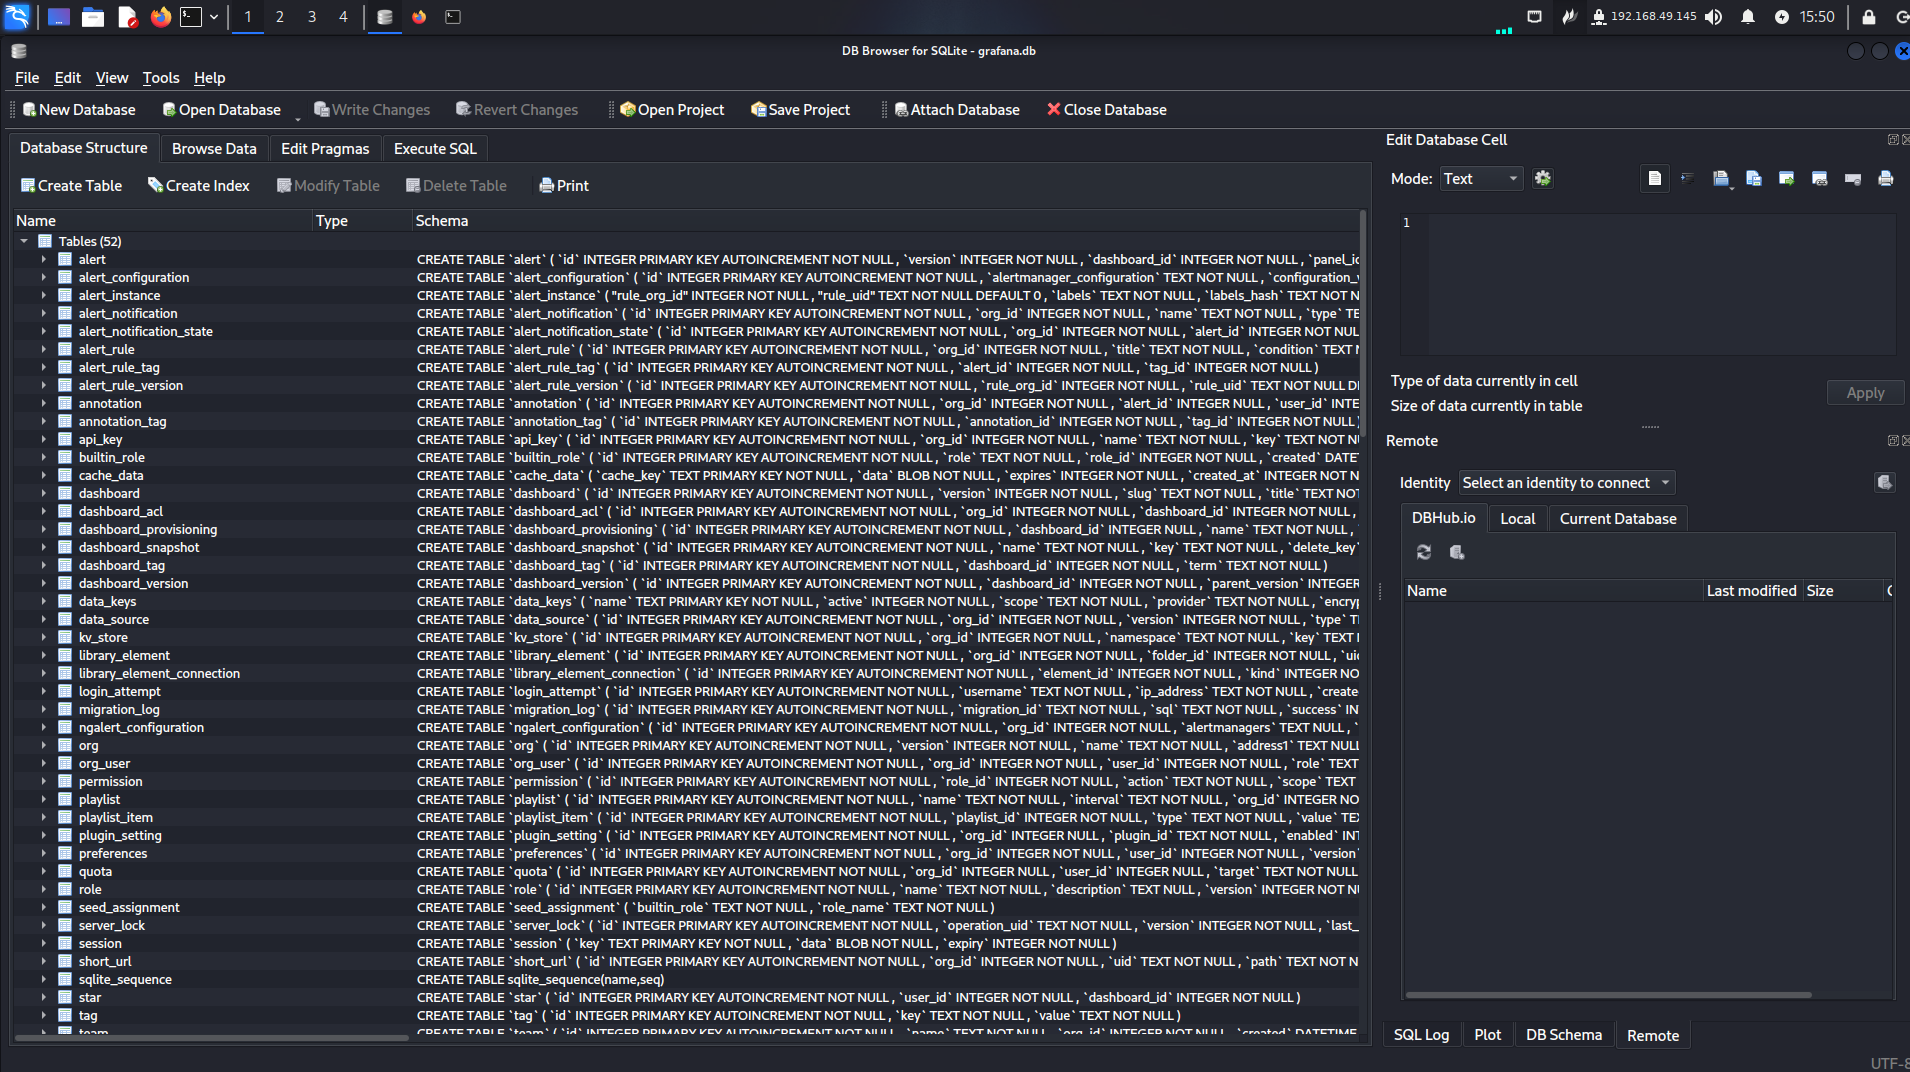The image size is (1910, 1072).
Task: Switch to the Edit Pragmas tab
Action: (x=325, y=149)
